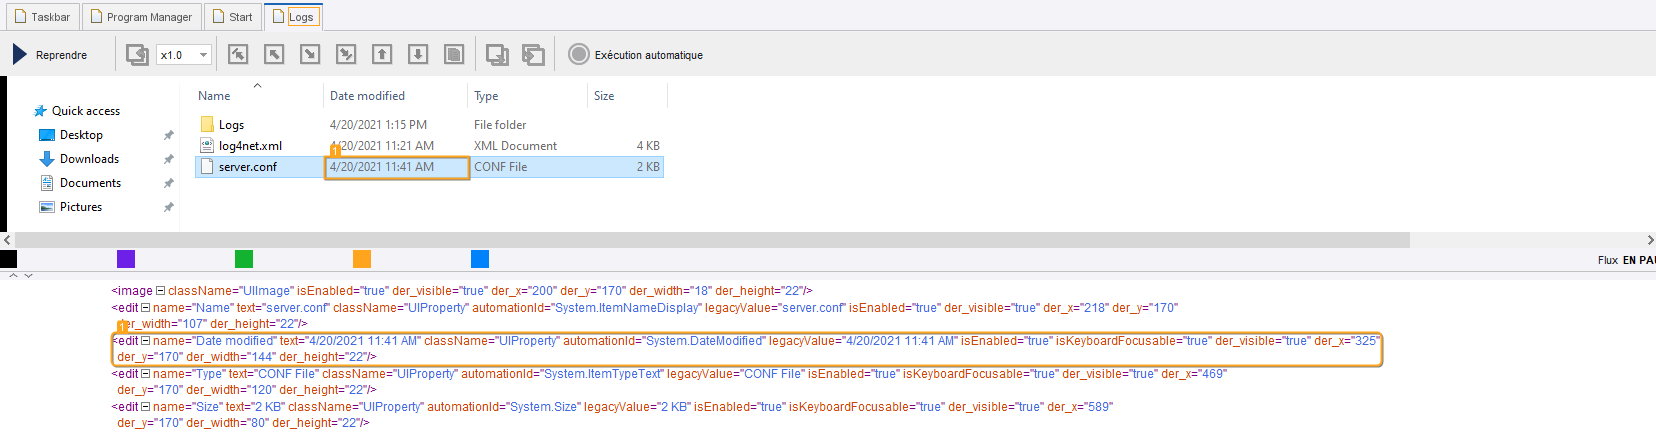Screen dimensions: 1656x434
Task: Select the purple color swatch
Action: (126, 259)
